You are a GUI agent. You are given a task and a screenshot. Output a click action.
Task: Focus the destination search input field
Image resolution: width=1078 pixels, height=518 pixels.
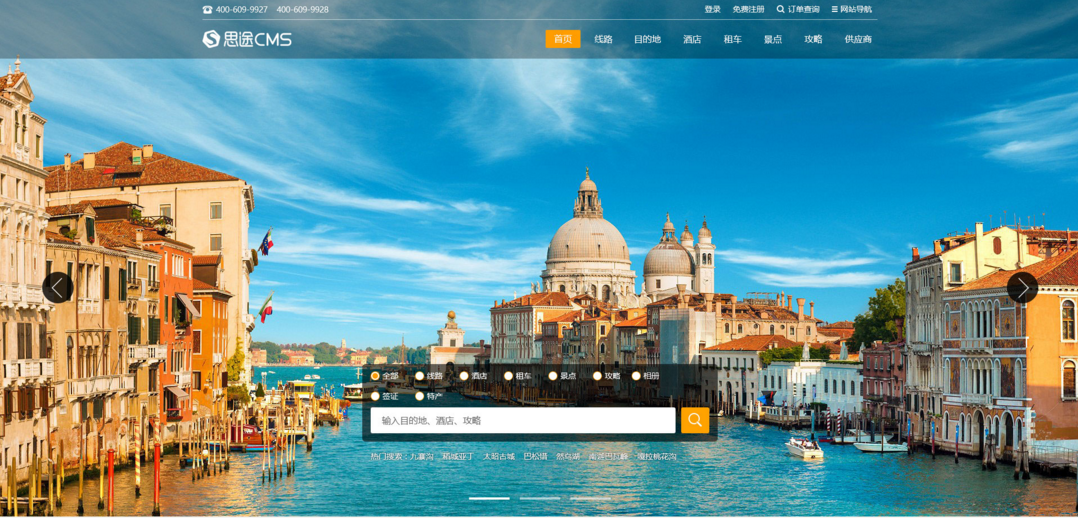click(x=523, y=420)
